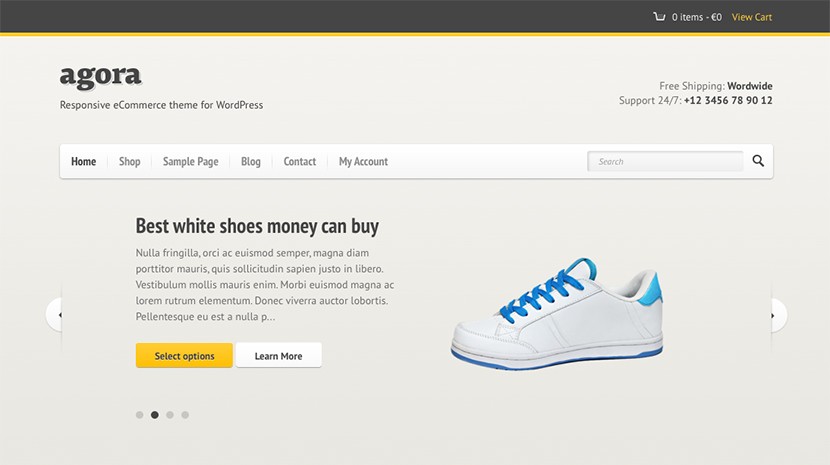This screenshot has height=465, width=830.
Task: Click the Learn More button
Action: coord(278,355)
